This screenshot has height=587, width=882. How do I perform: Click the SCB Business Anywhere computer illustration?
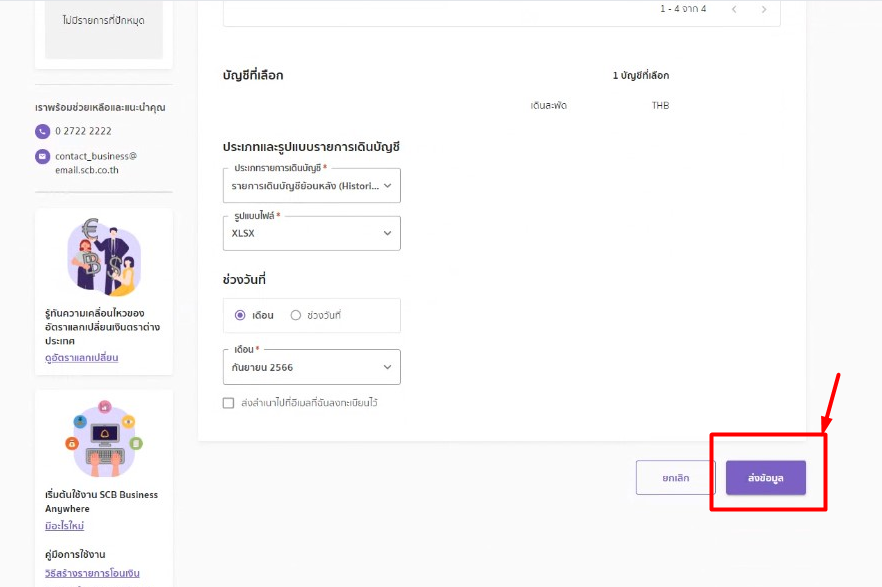coord(104,439)
